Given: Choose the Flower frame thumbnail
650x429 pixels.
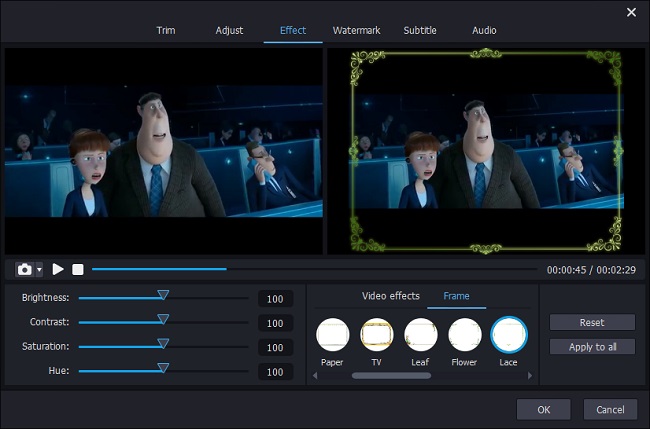Looking at the screenshot, I should (x=465, y=335).
